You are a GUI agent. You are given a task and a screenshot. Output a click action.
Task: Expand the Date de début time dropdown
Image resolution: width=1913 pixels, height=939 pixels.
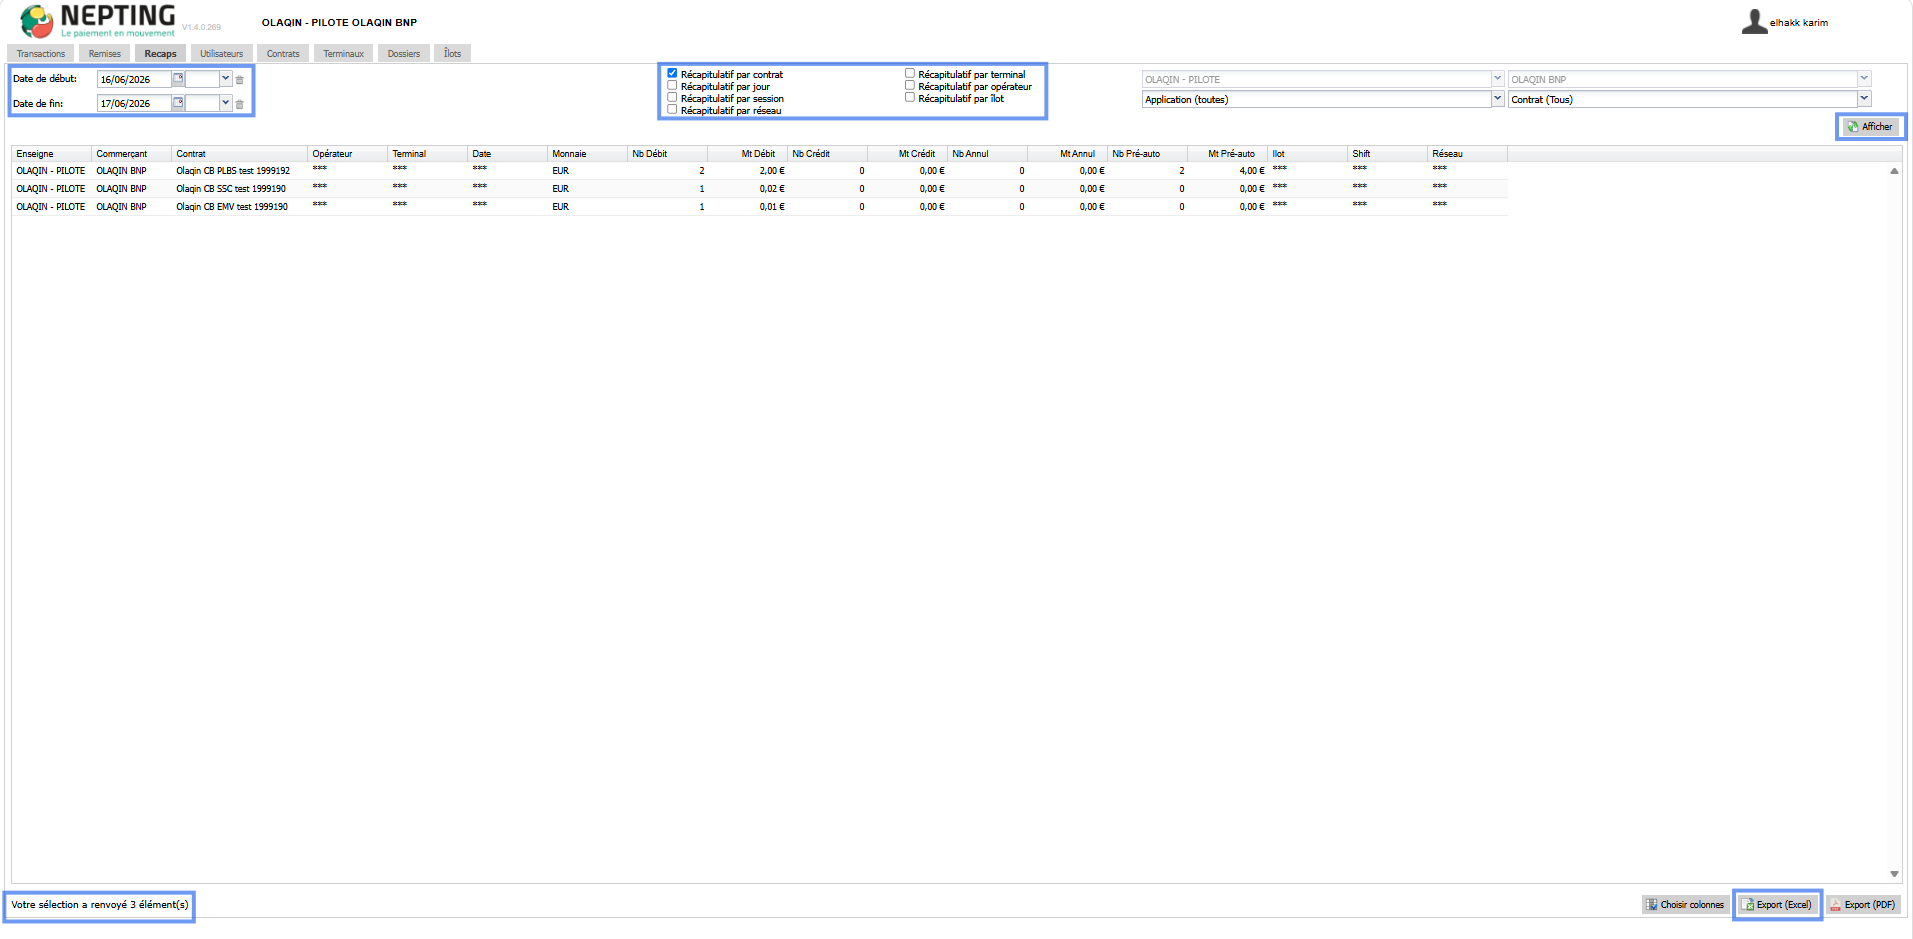[x=226, y=79]
